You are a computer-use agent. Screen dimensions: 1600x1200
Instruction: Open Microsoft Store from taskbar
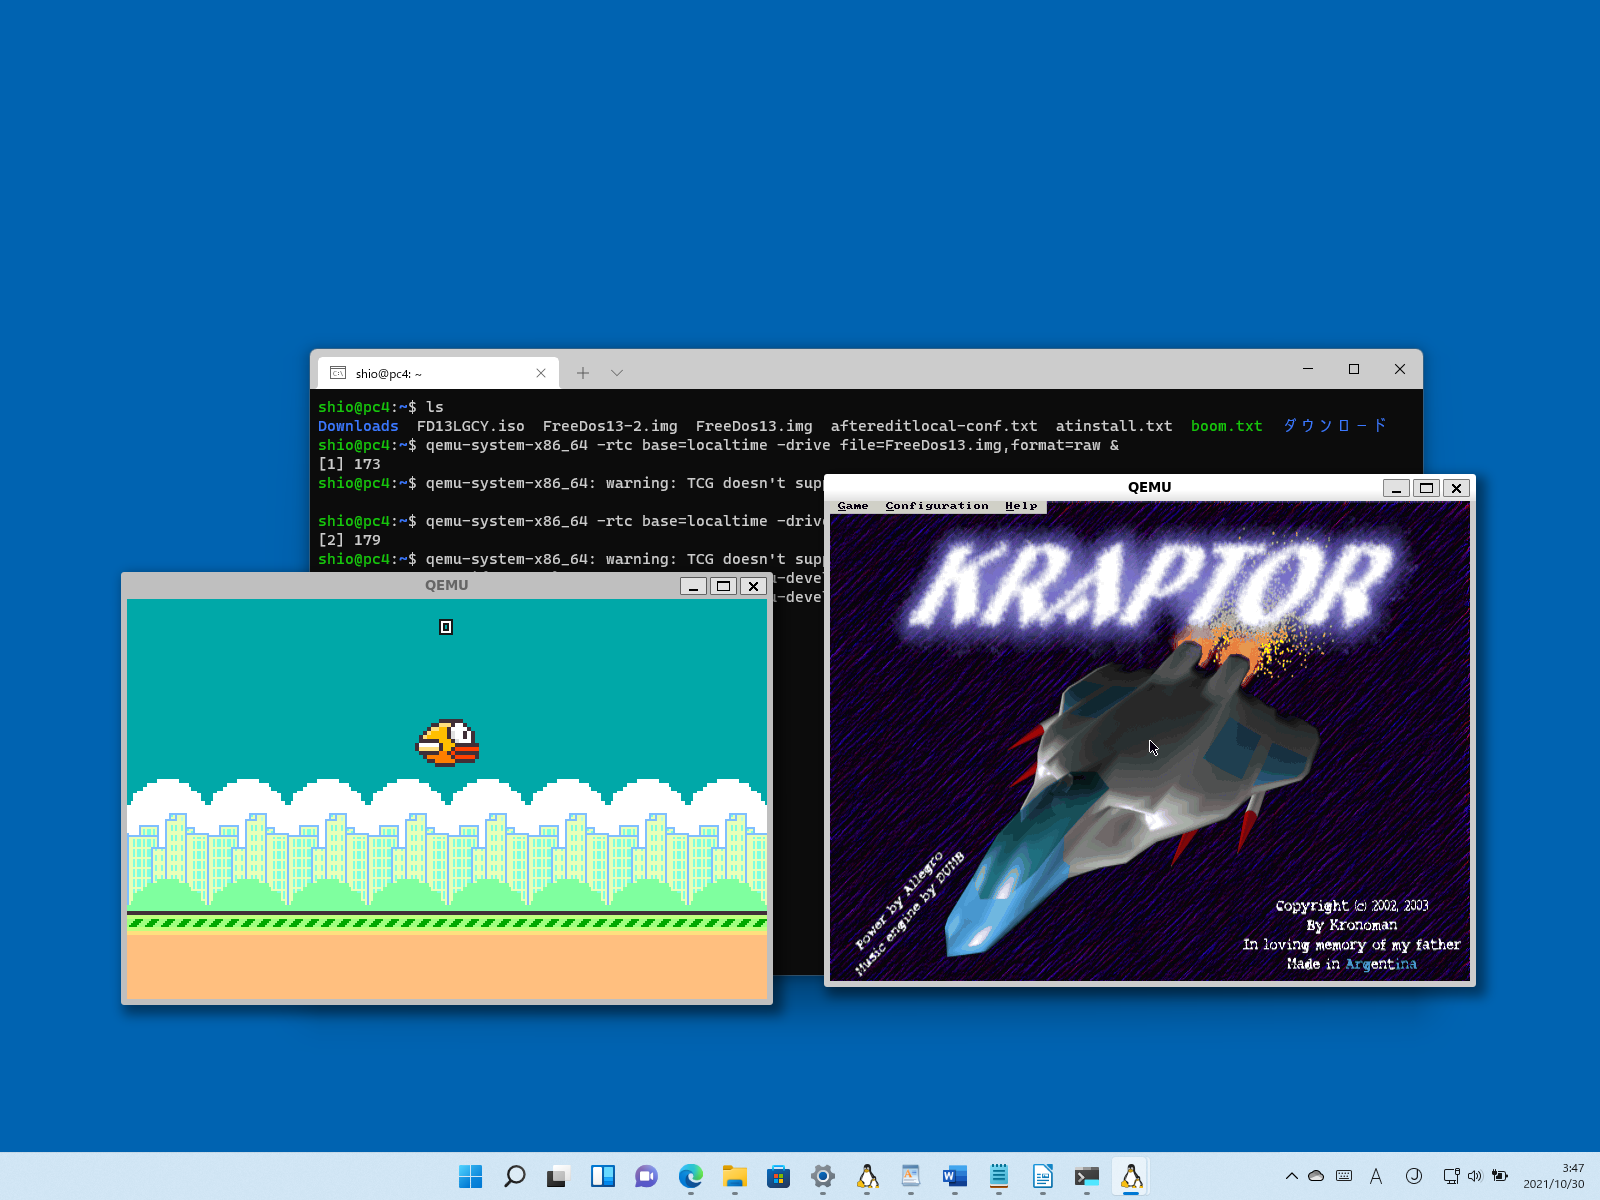779,1176
